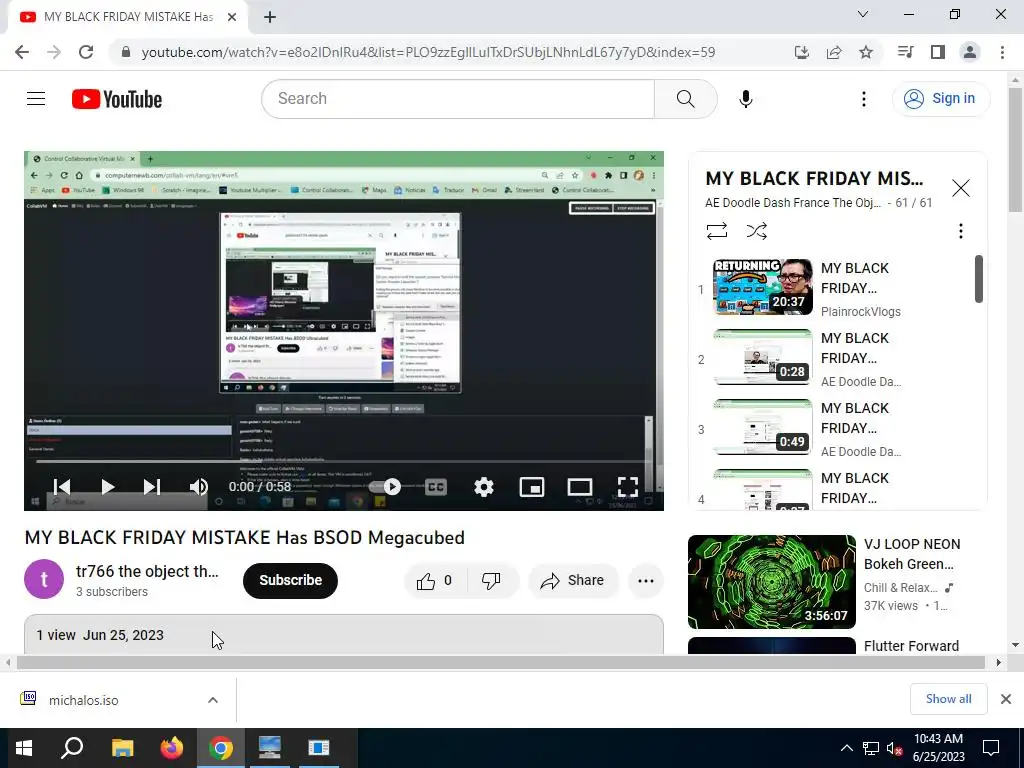
Task: Open a new Chrome tab
Action: (270, 17)
